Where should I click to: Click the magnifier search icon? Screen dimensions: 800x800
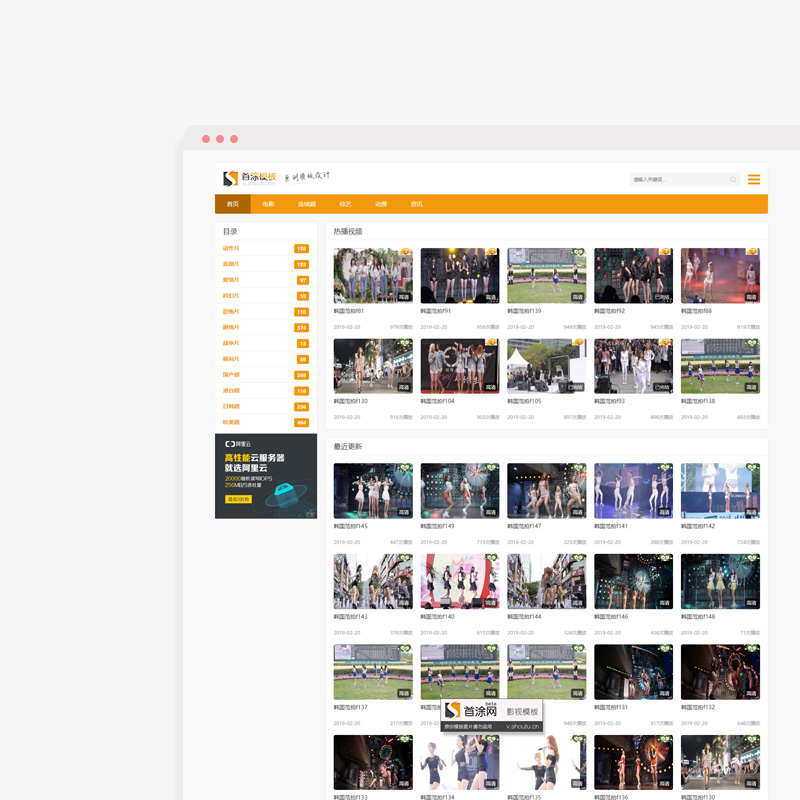click(x=733, y=180)
